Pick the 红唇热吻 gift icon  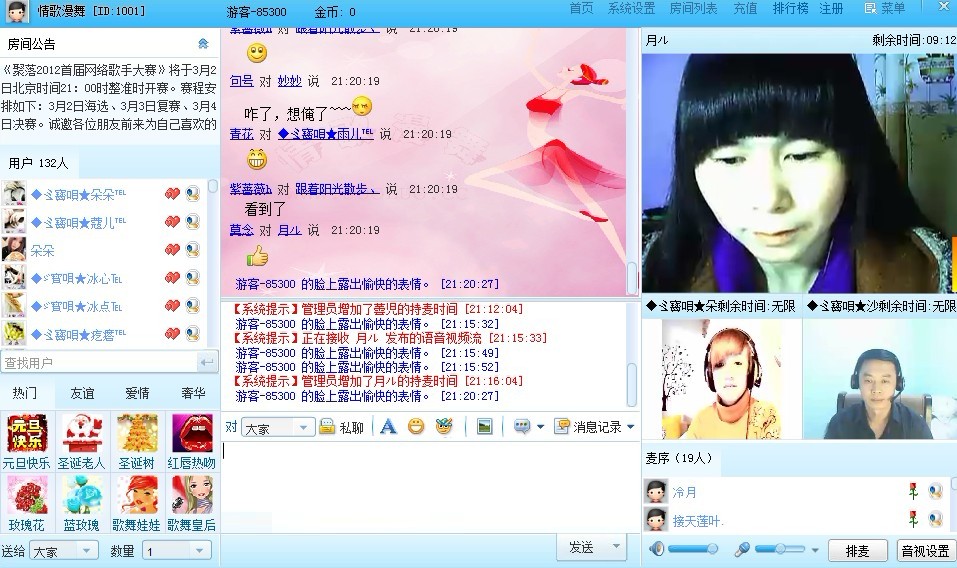tap(192, 433)
